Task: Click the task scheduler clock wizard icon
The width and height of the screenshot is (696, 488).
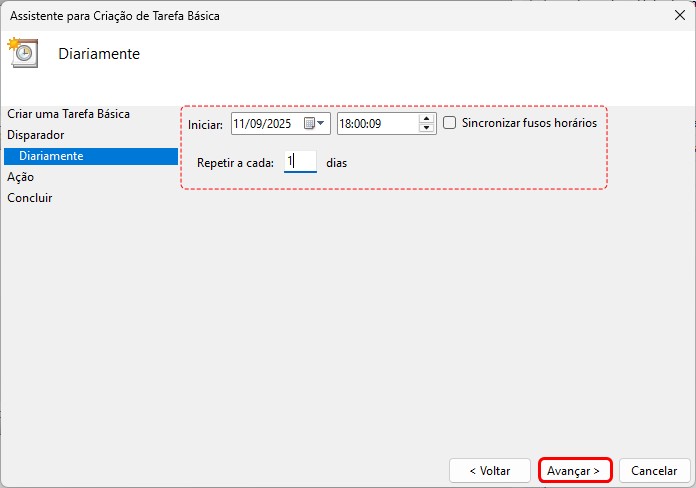Action: pos(22,53)
